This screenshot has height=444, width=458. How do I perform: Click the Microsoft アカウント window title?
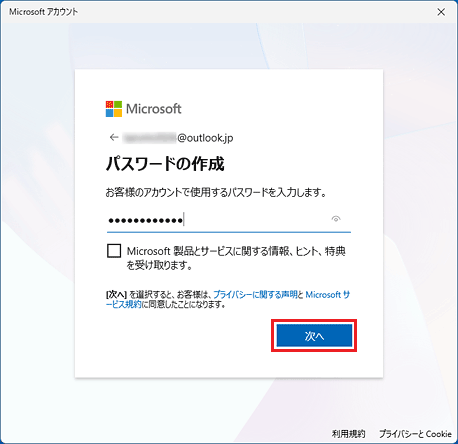pos(43,12)
